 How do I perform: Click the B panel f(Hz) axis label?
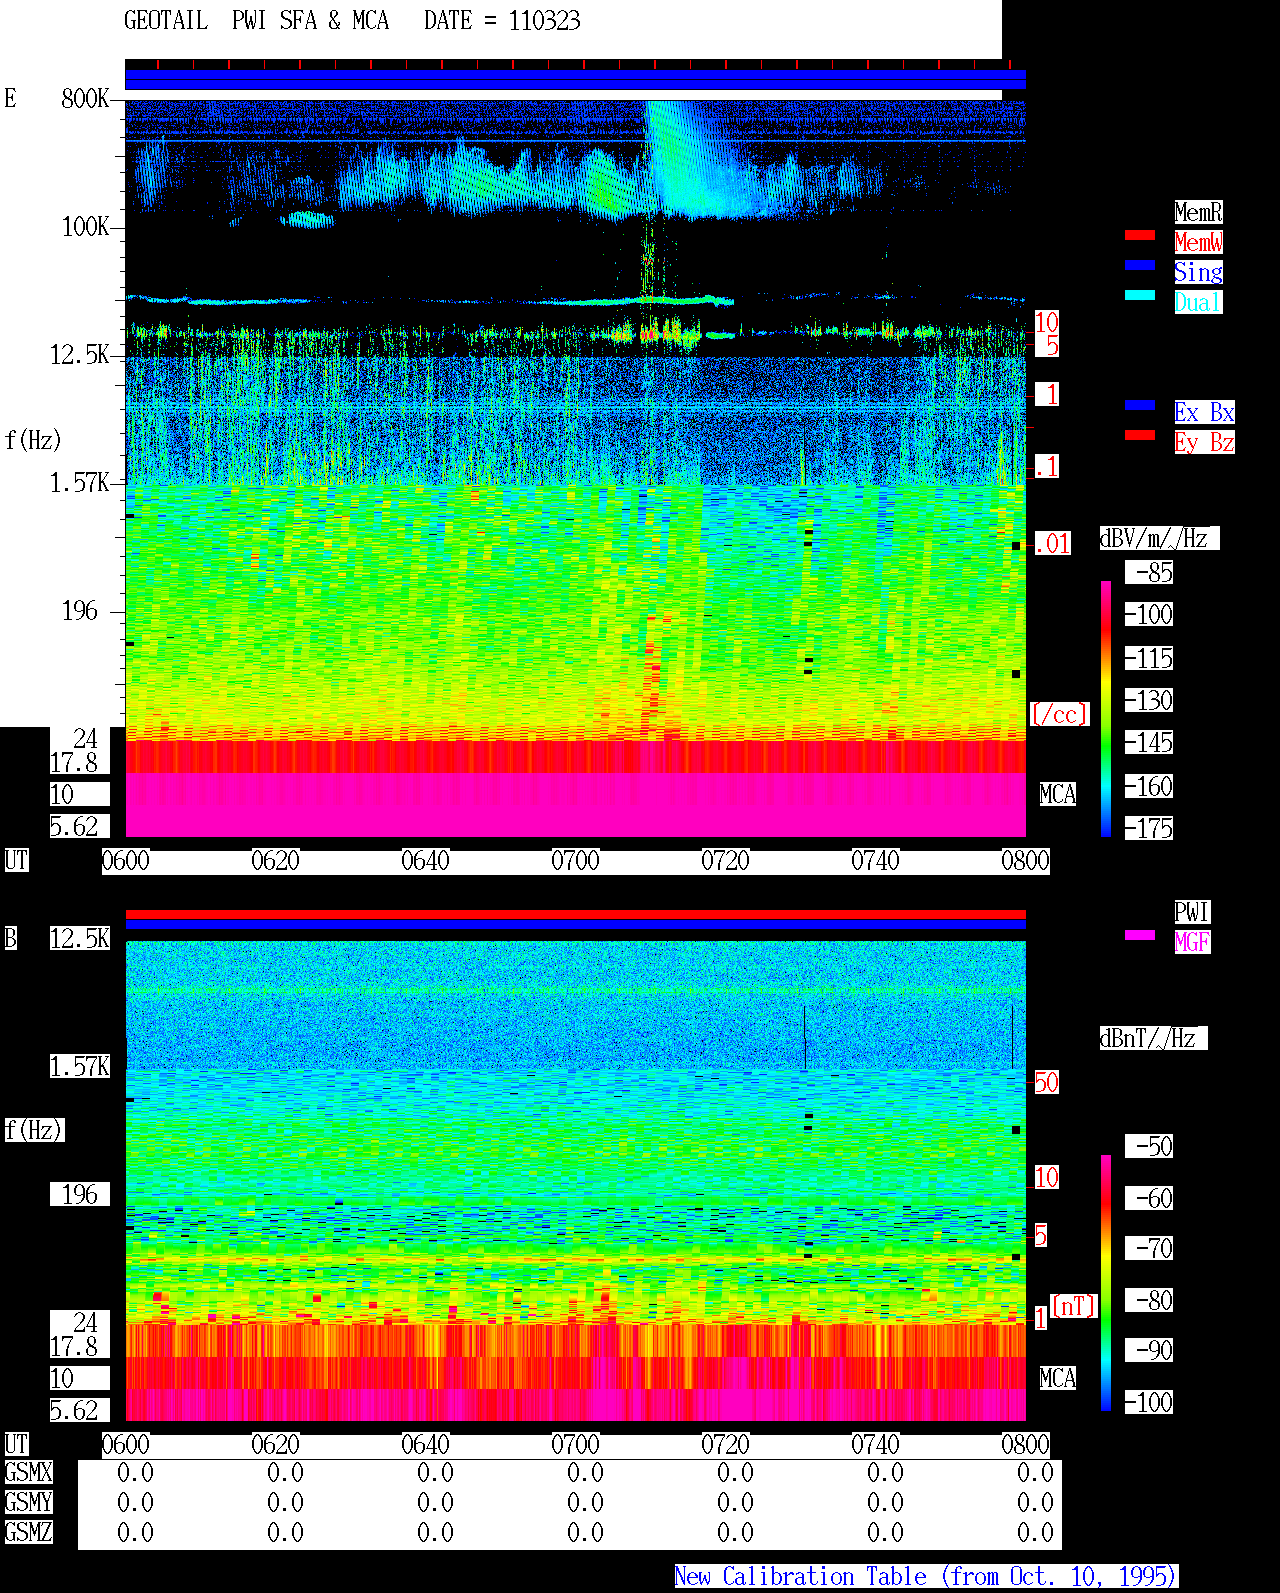coord(34,1130)
